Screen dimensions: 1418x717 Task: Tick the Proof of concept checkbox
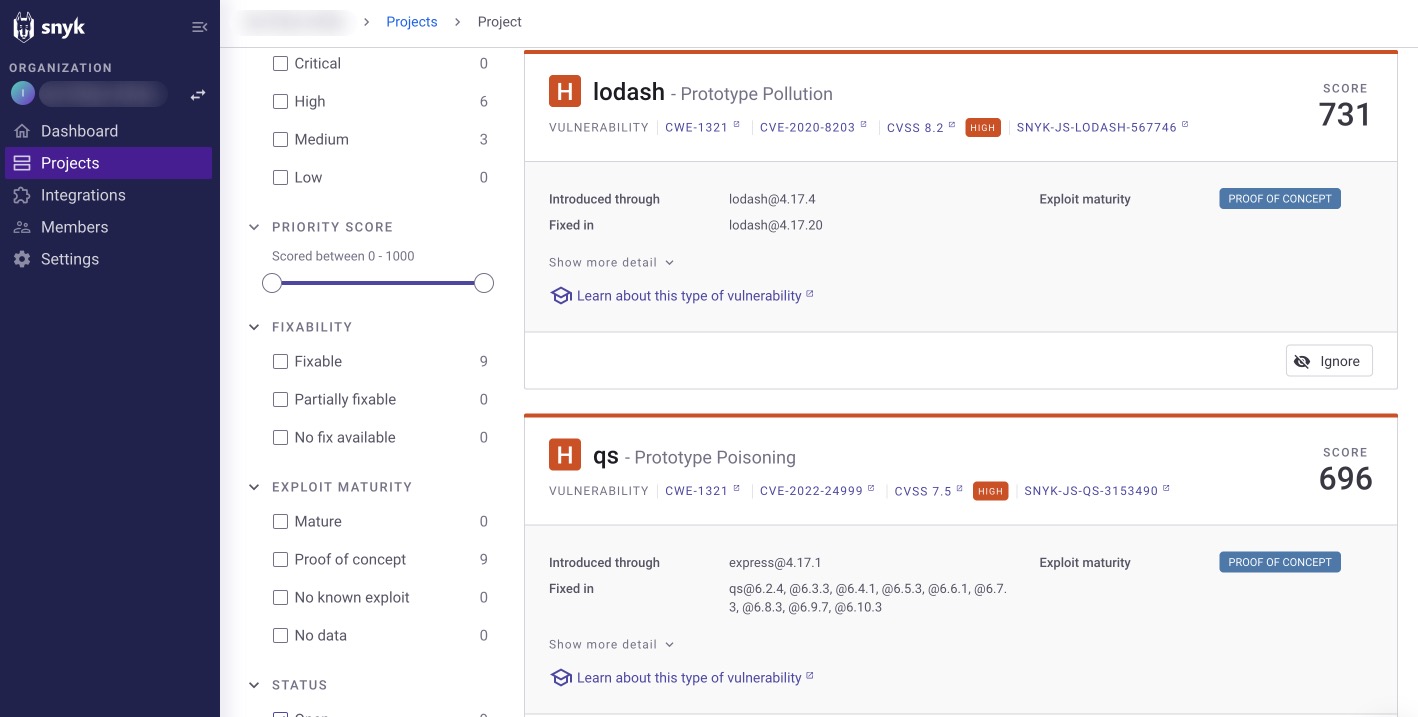[x=281, y=559]
